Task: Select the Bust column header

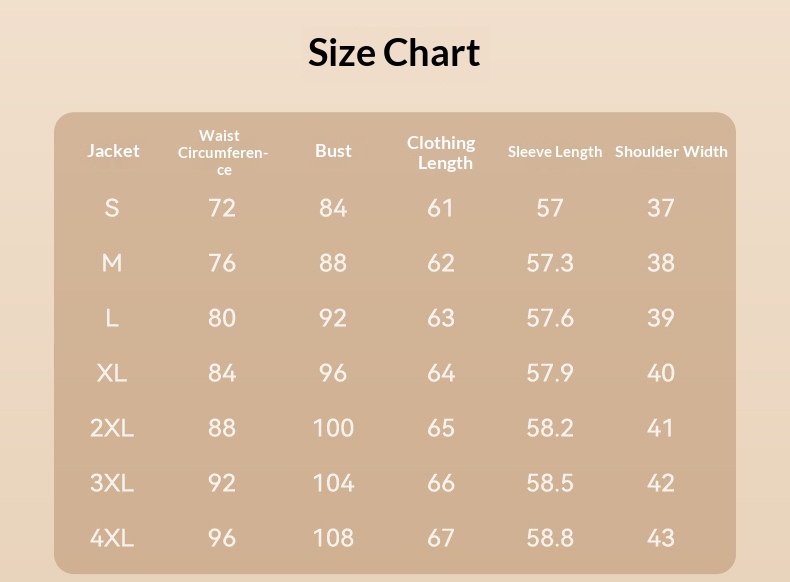Action: [333, 151]
